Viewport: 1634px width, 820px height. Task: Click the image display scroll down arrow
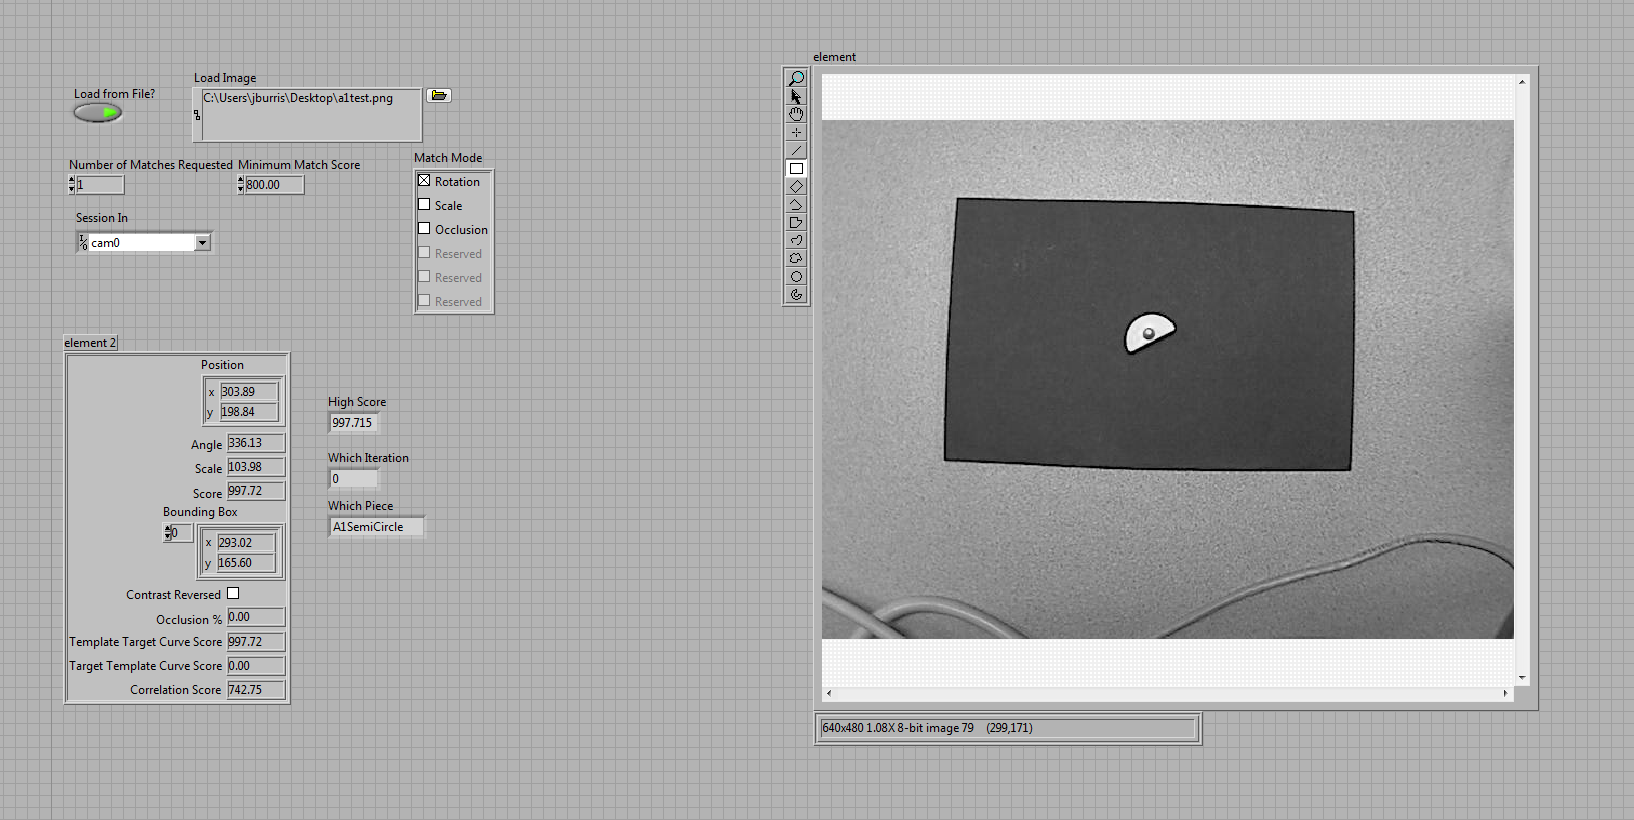click(x=1522, y=678)
